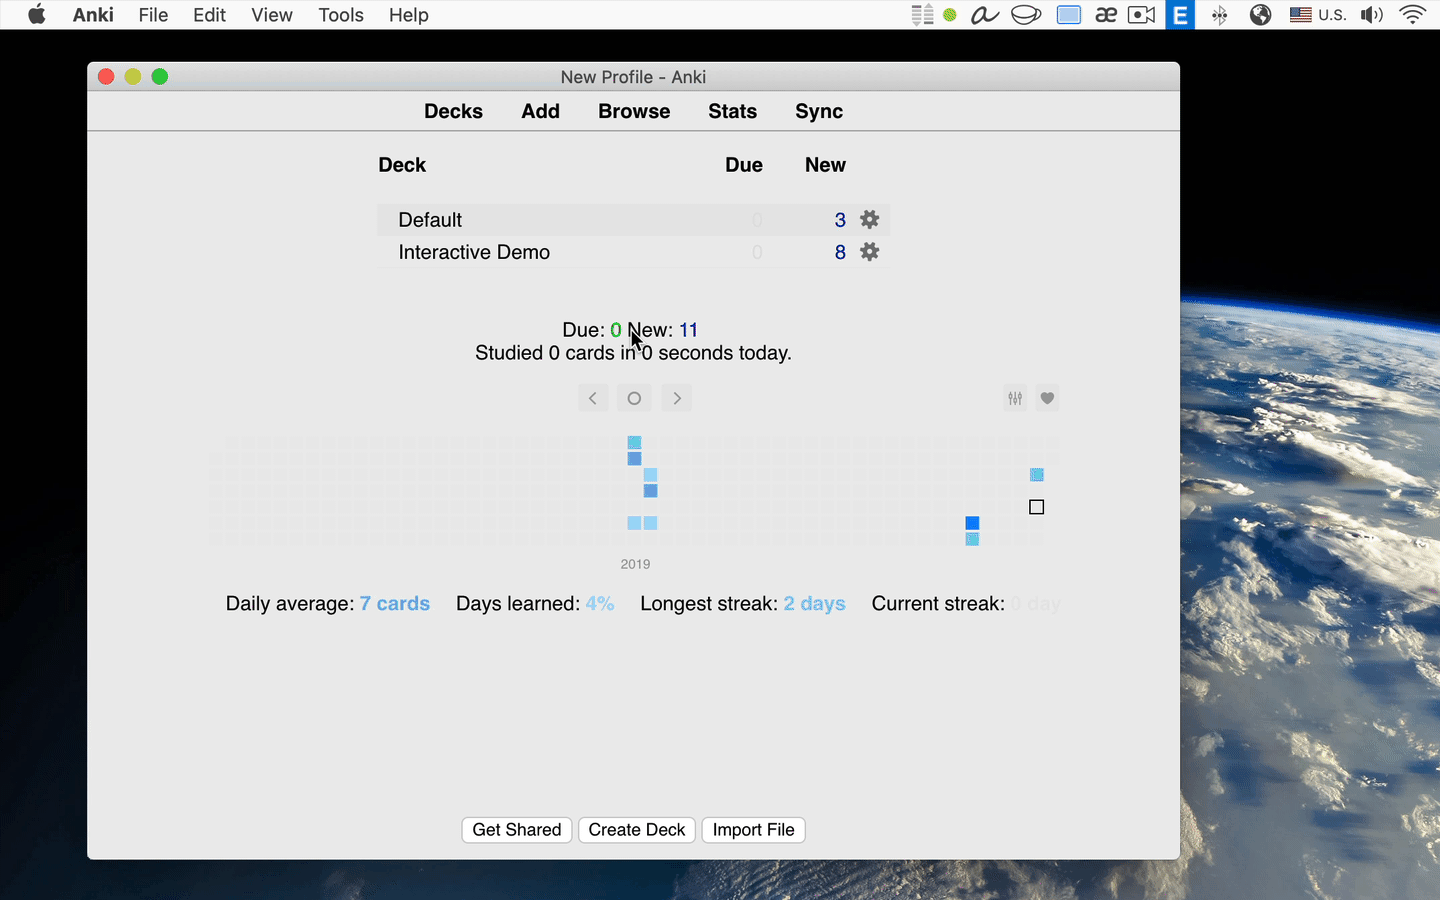The height and width of the screenshot is (900, 1440).
Task: Click the heart support icon
Action: click(x=1047, y=398)
